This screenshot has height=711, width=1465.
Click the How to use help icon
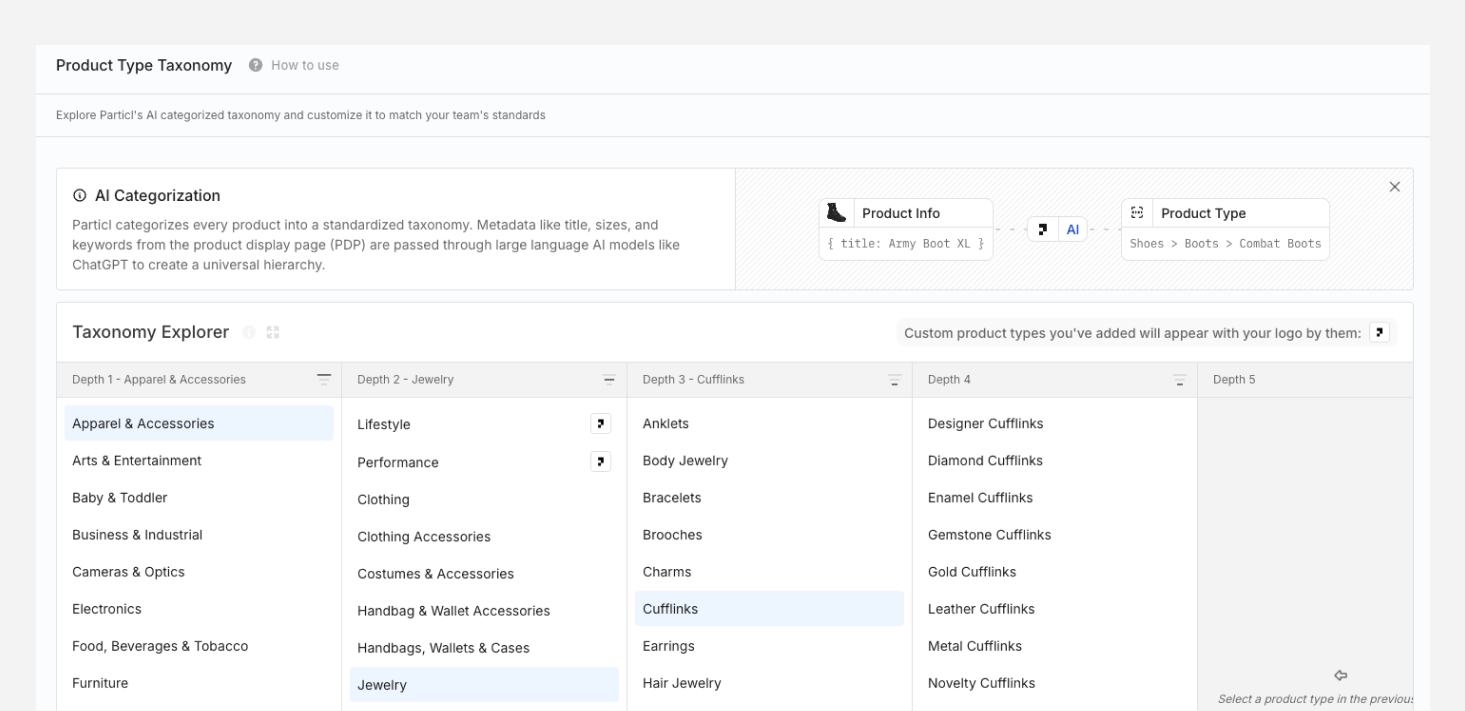tap(256, 65)
